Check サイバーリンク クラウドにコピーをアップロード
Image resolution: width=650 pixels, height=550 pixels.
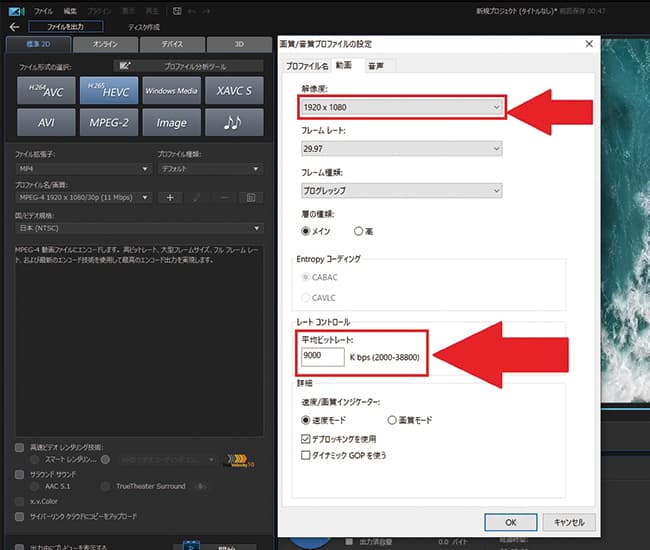(19, 516)
